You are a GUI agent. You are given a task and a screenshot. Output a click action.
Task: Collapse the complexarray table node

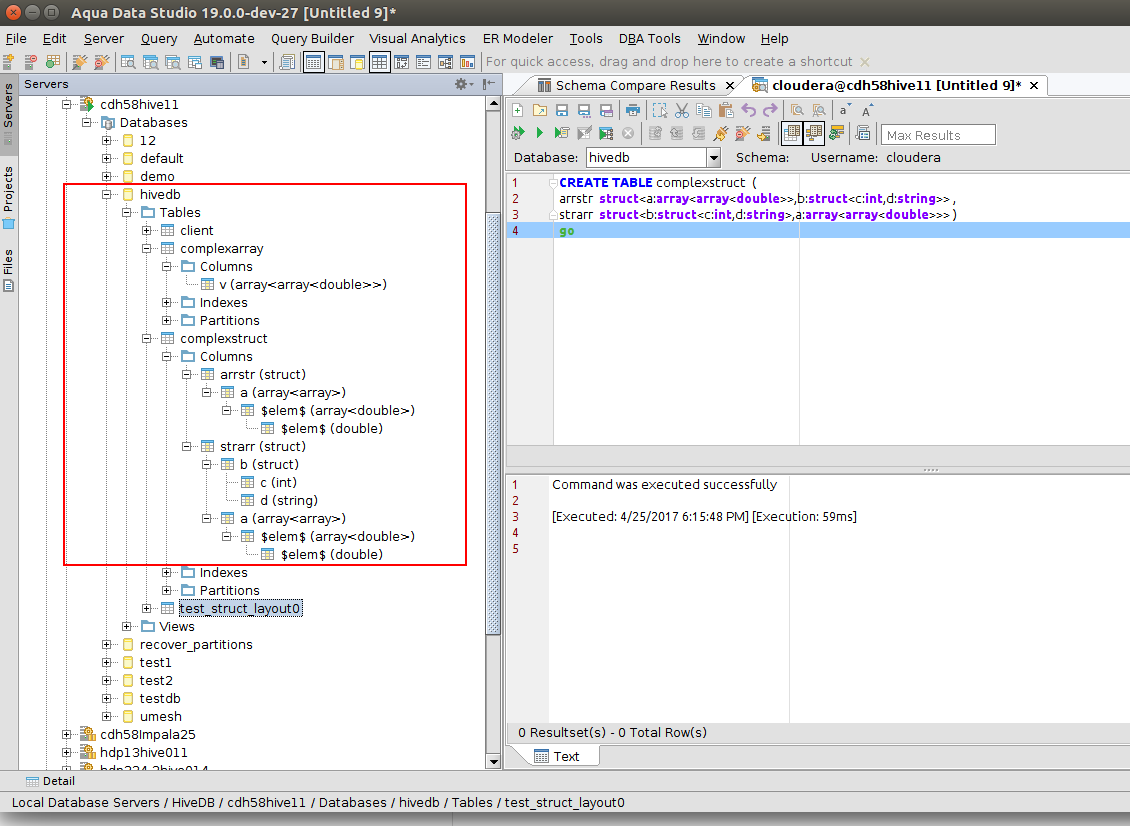coord(147,249)
